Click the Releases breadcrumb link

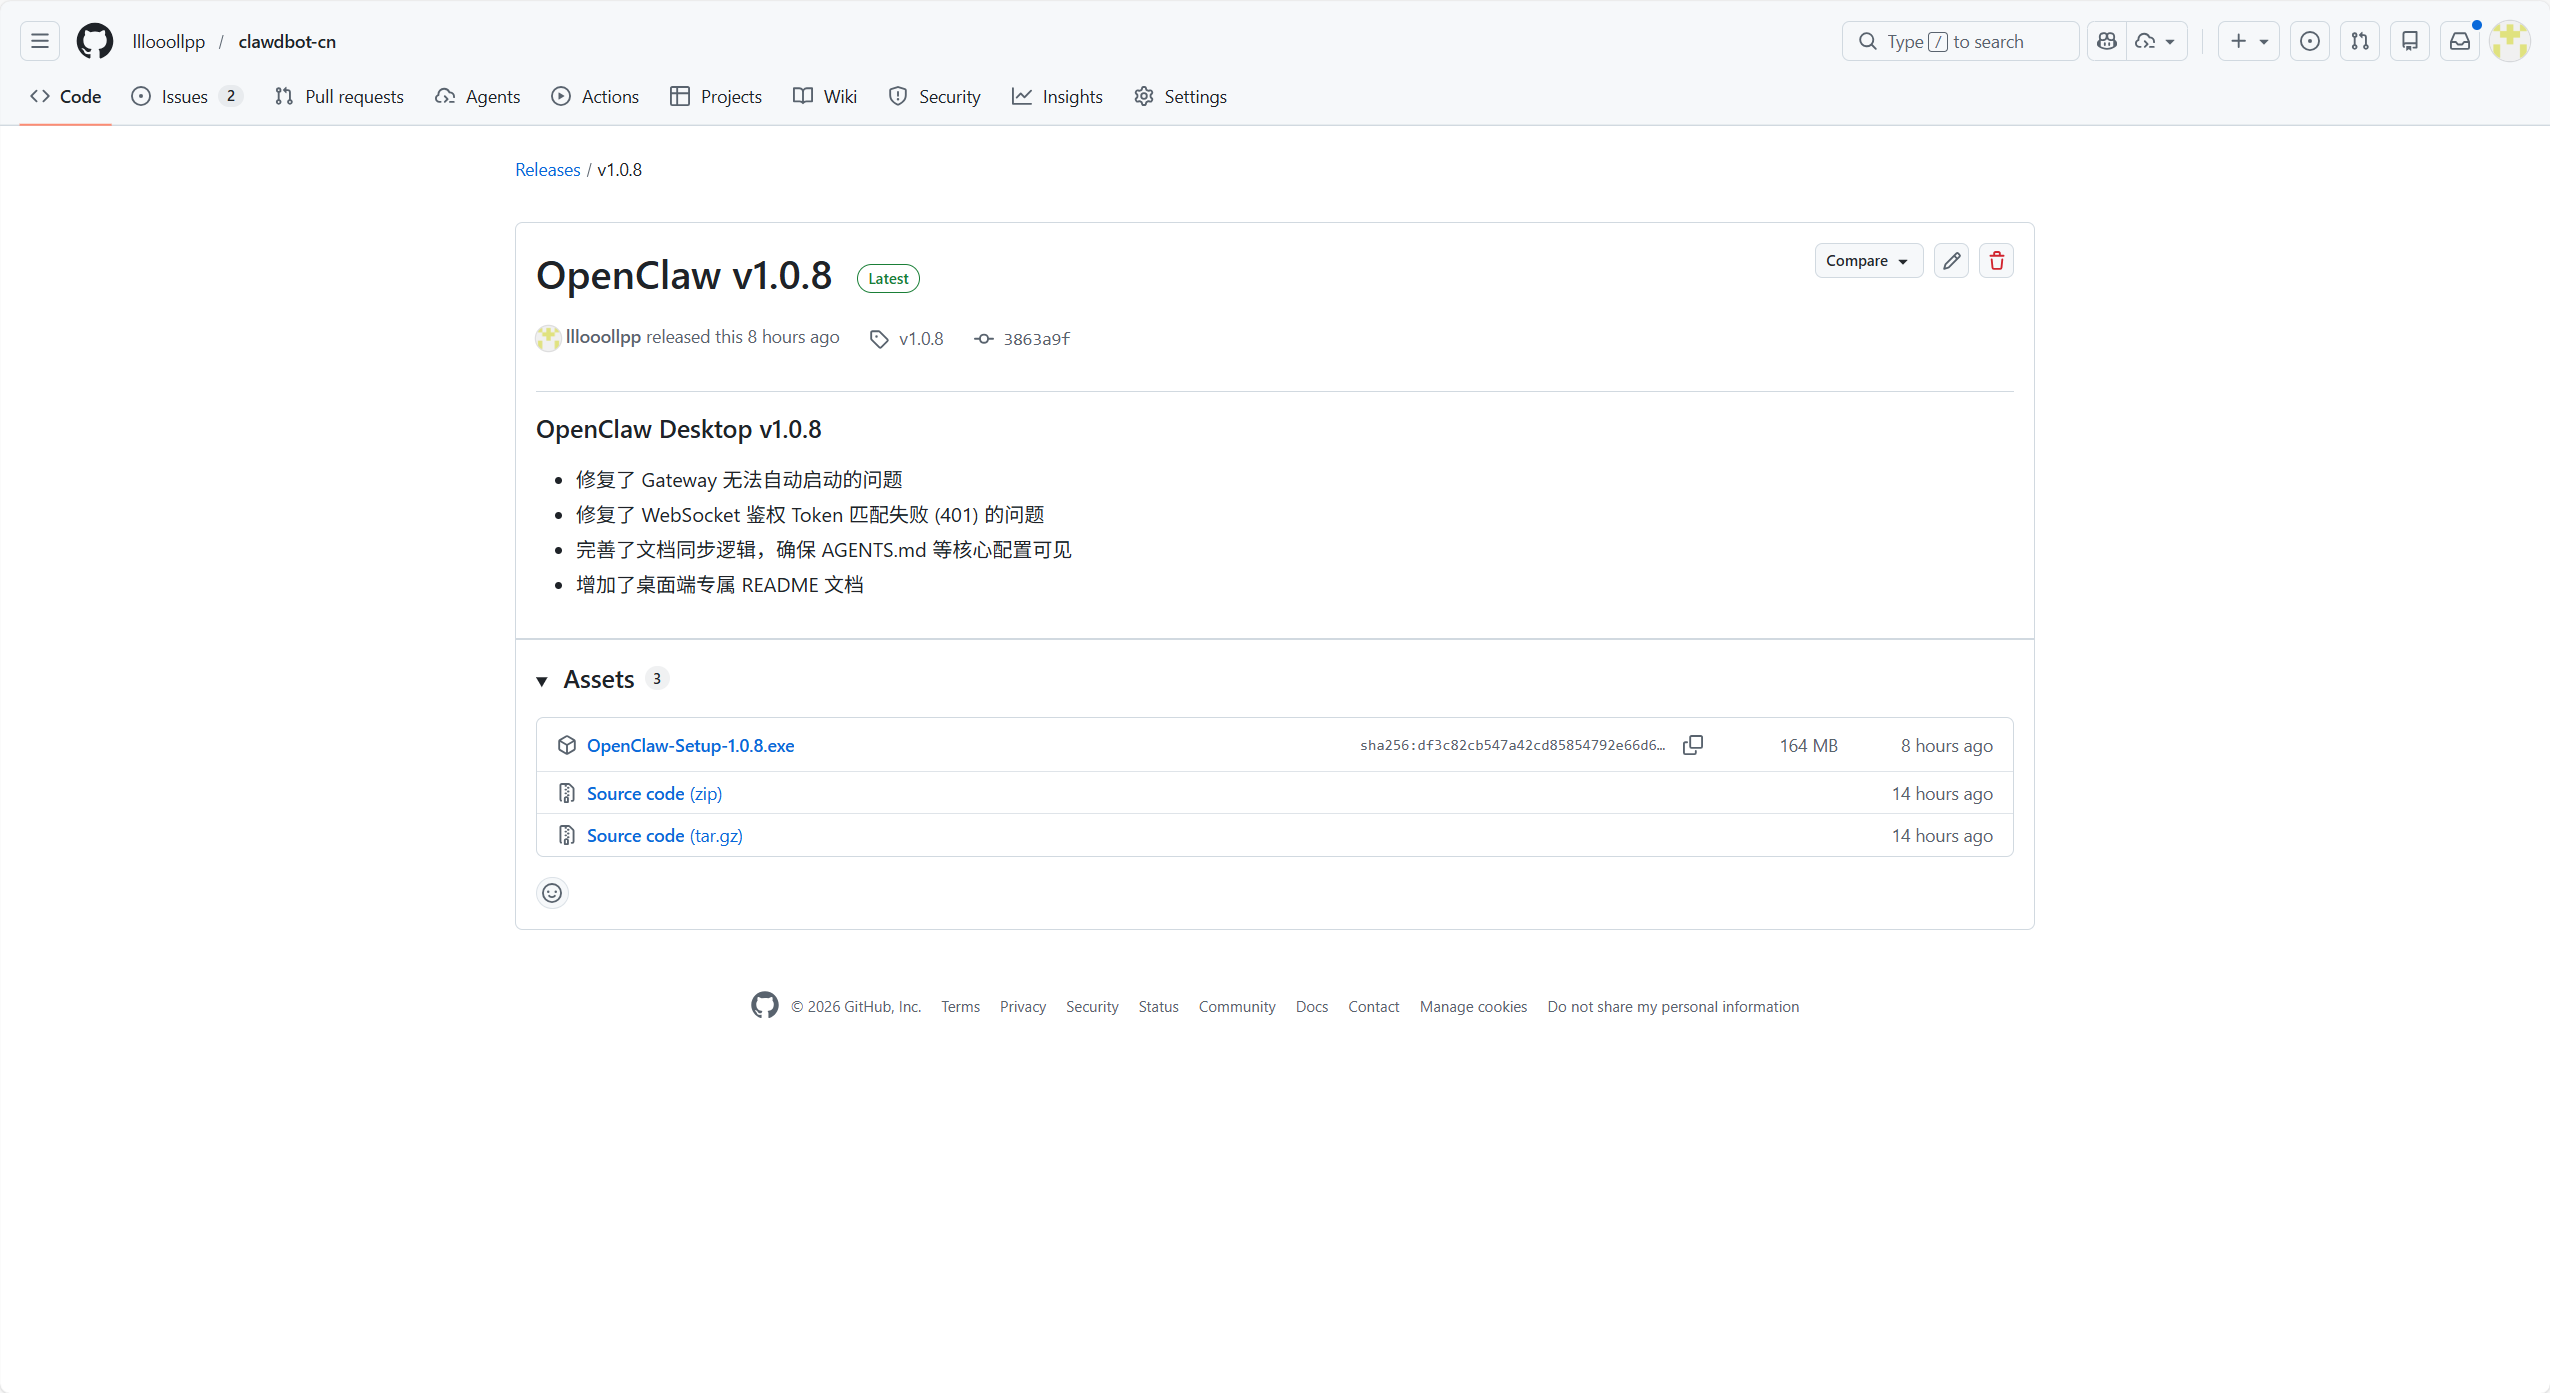click(x=547, y=170)
